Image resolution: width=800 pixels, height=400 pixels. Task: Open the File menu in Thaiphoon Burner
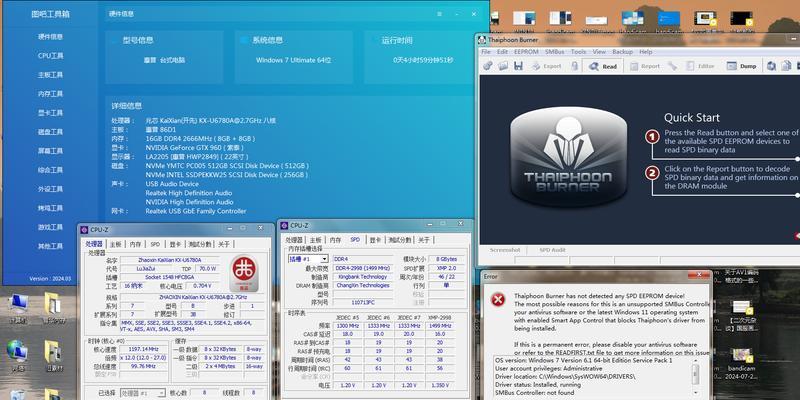[486, 52]
